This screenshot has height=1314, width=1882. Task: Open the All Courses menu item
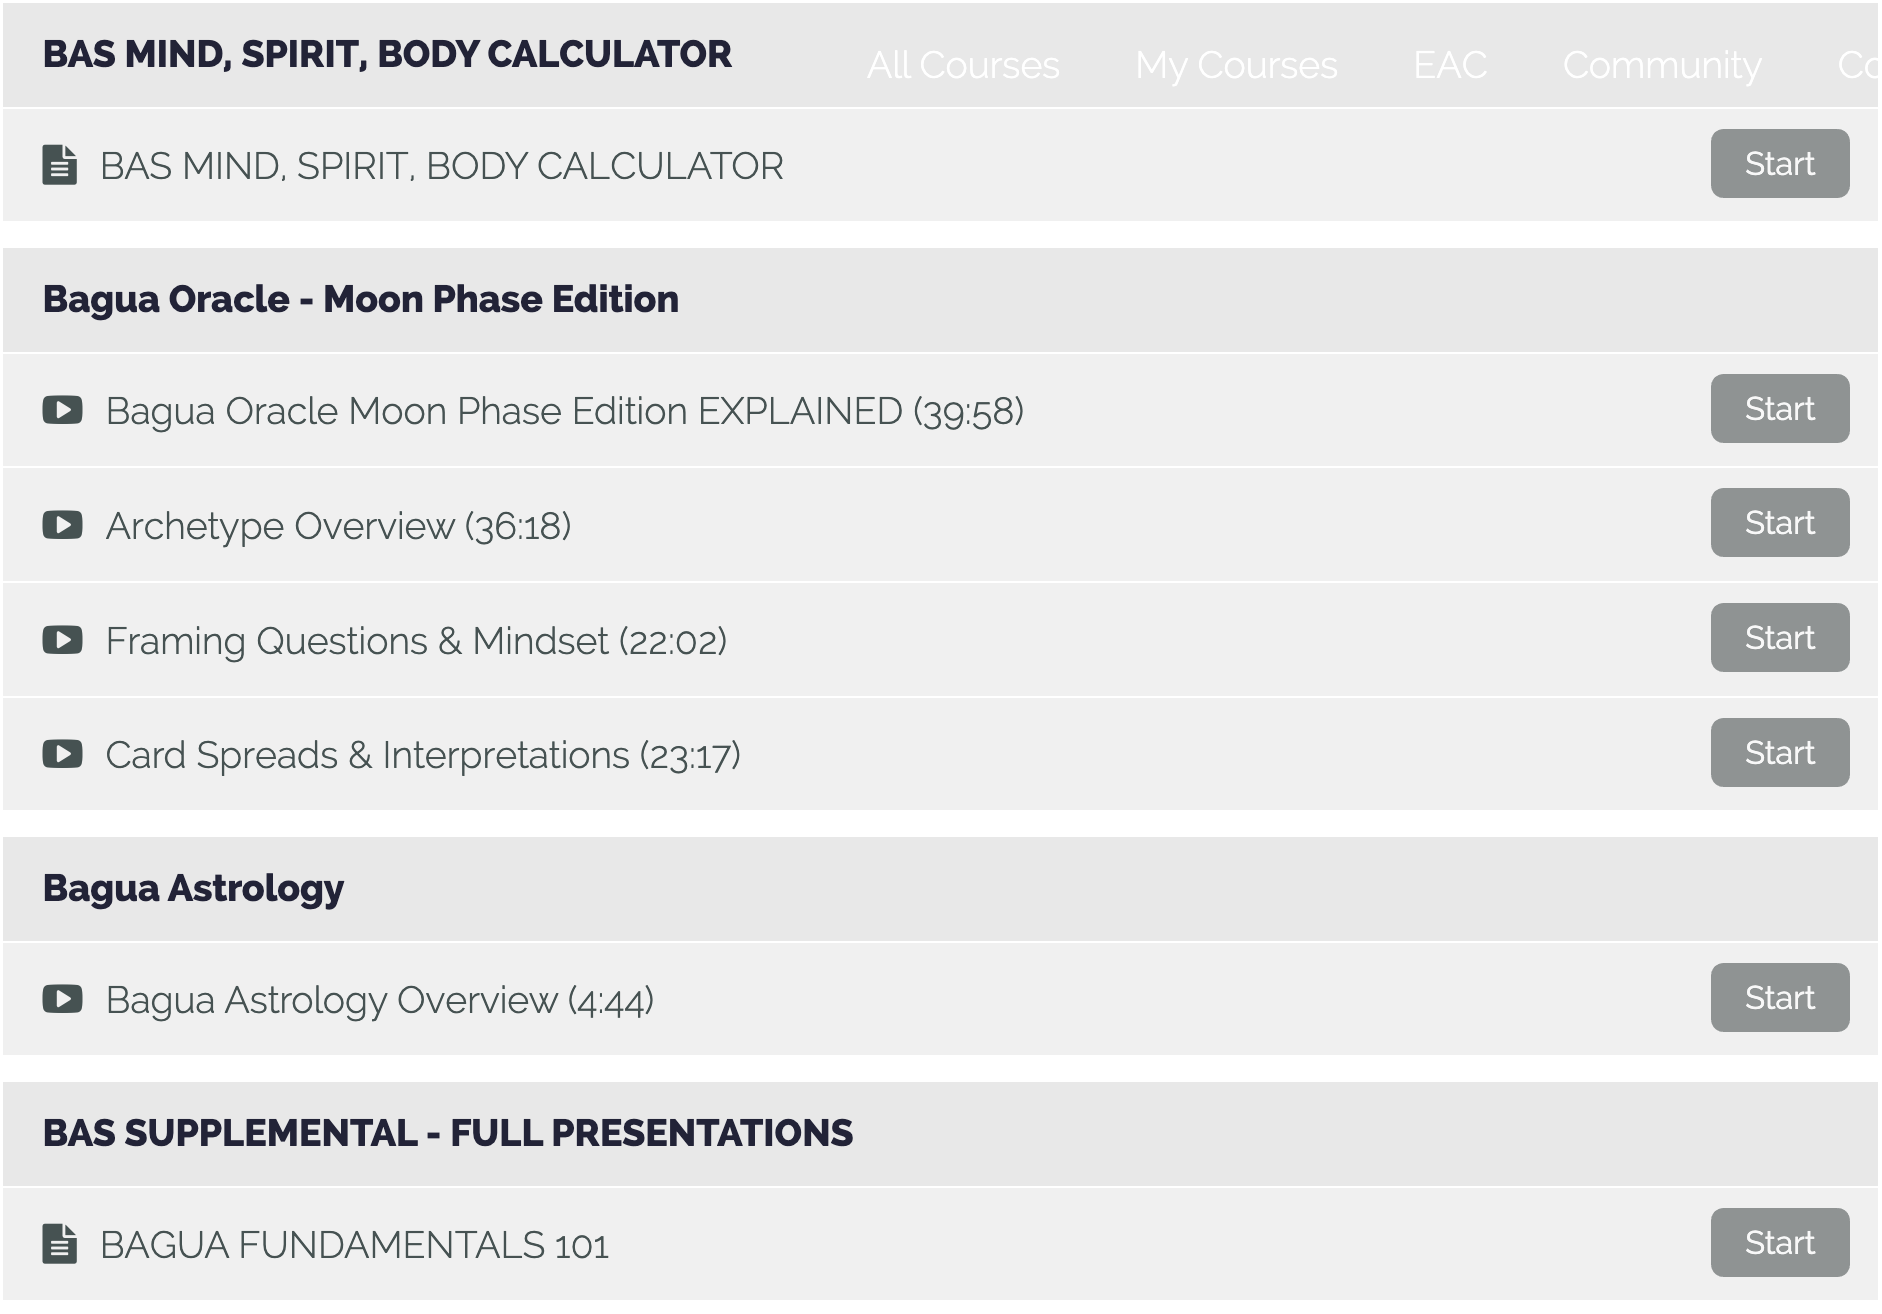(962, 66)
